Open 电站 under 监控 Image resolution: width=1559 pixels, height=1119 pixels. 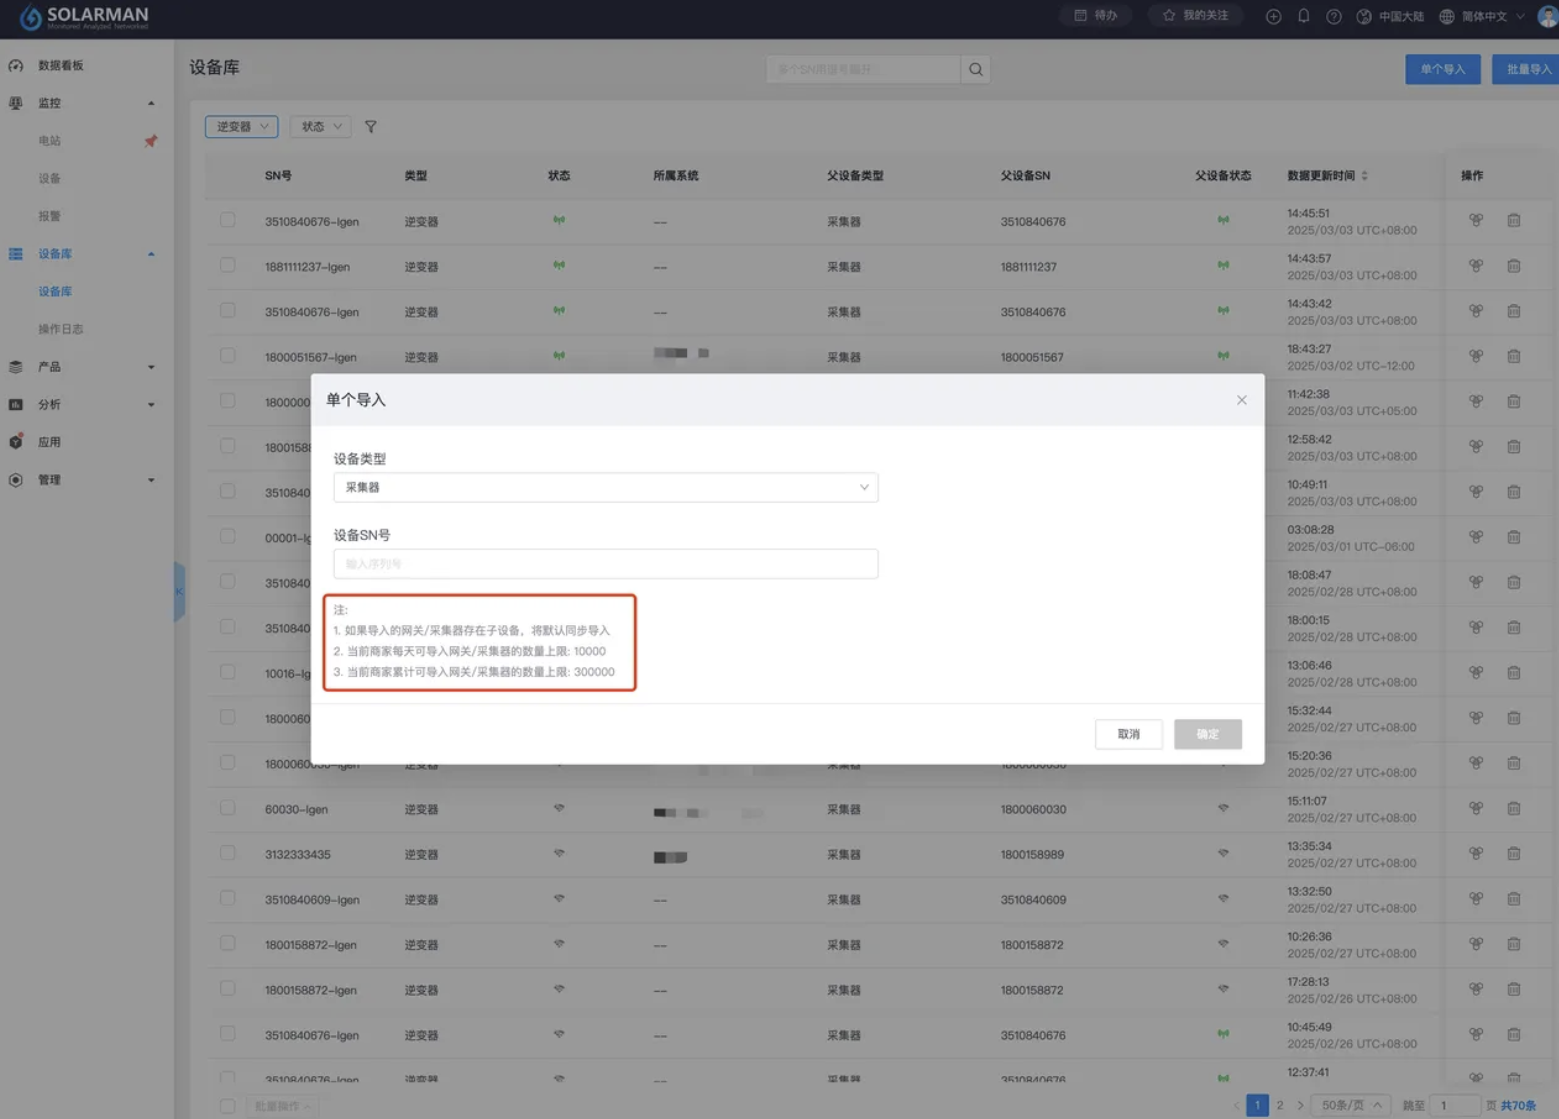50,141
